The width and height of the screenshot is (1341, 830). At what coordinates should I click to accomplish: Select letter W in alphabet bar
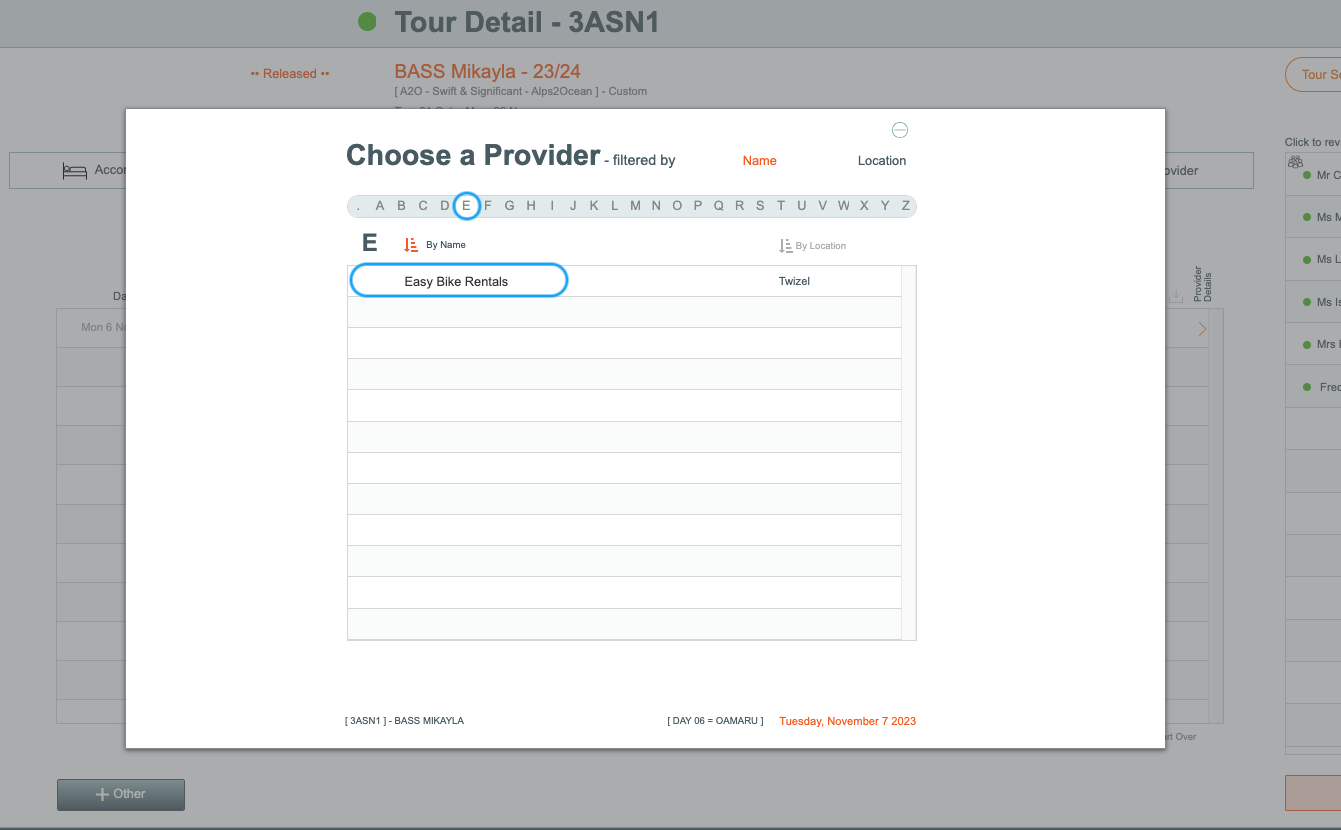[844, 206]
